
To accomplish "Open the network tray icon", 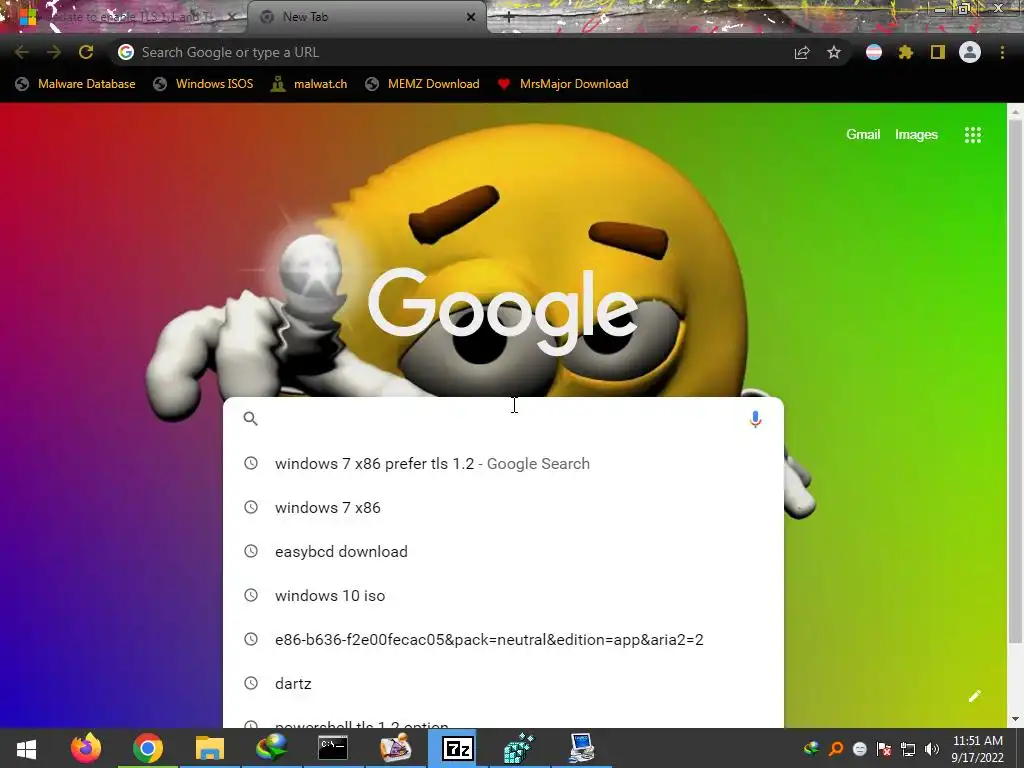I will tap(908, 749).
